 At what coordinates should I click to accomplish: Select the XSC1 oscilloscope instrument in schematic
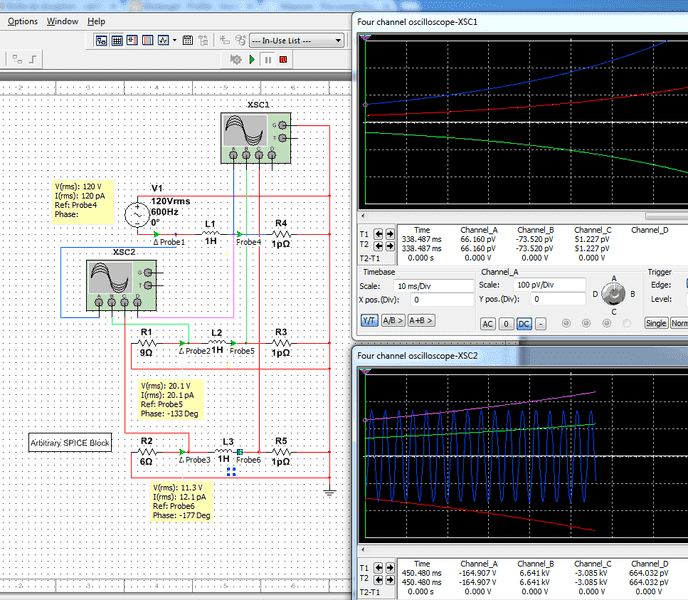[x=256, y=139]
